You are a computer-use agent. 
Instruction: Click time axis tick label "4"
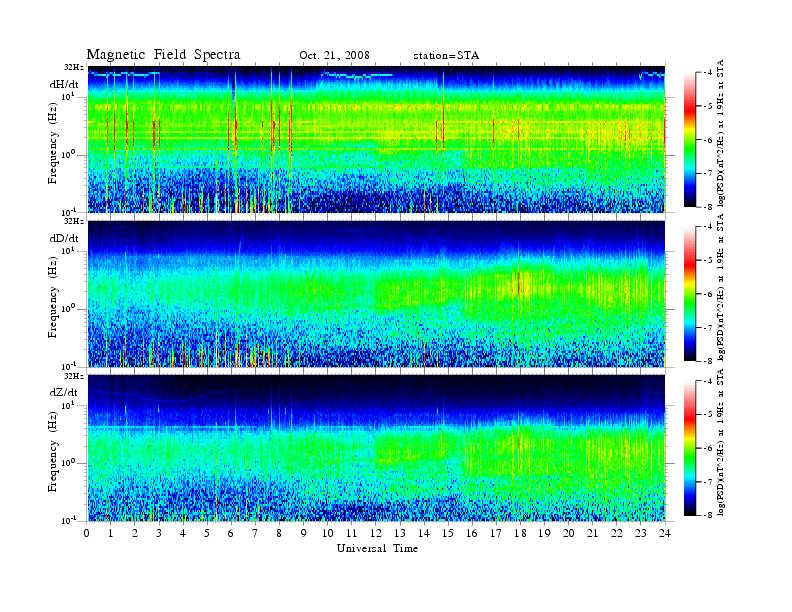coord(183,533)
